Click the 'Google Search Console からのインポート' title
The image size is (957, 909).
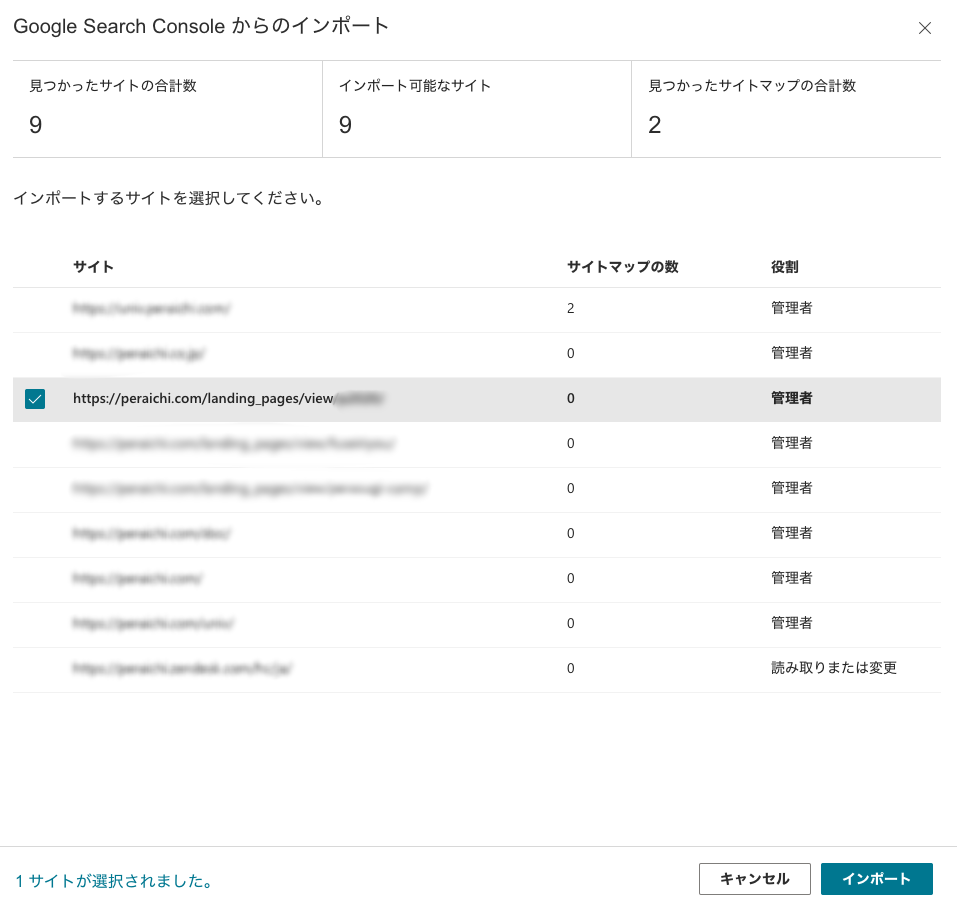pos(201,26)
